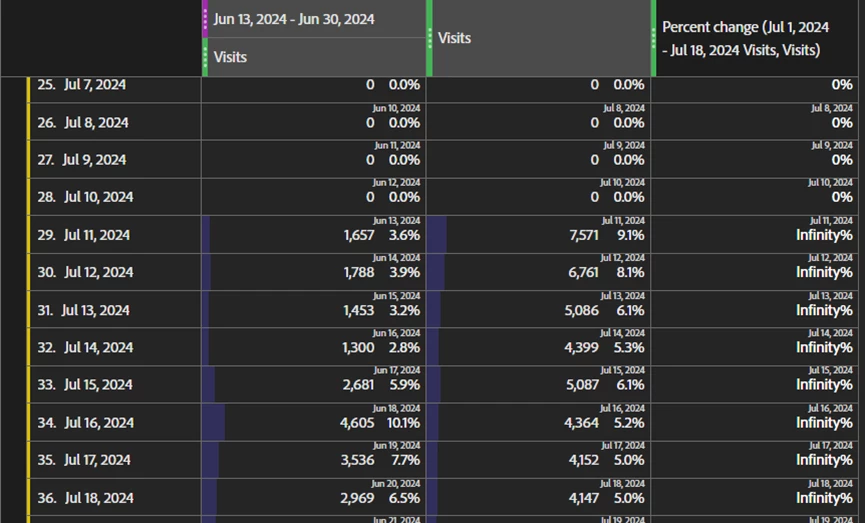Click the Infinity% cell for Jul 14, 2024

[755, 347]
